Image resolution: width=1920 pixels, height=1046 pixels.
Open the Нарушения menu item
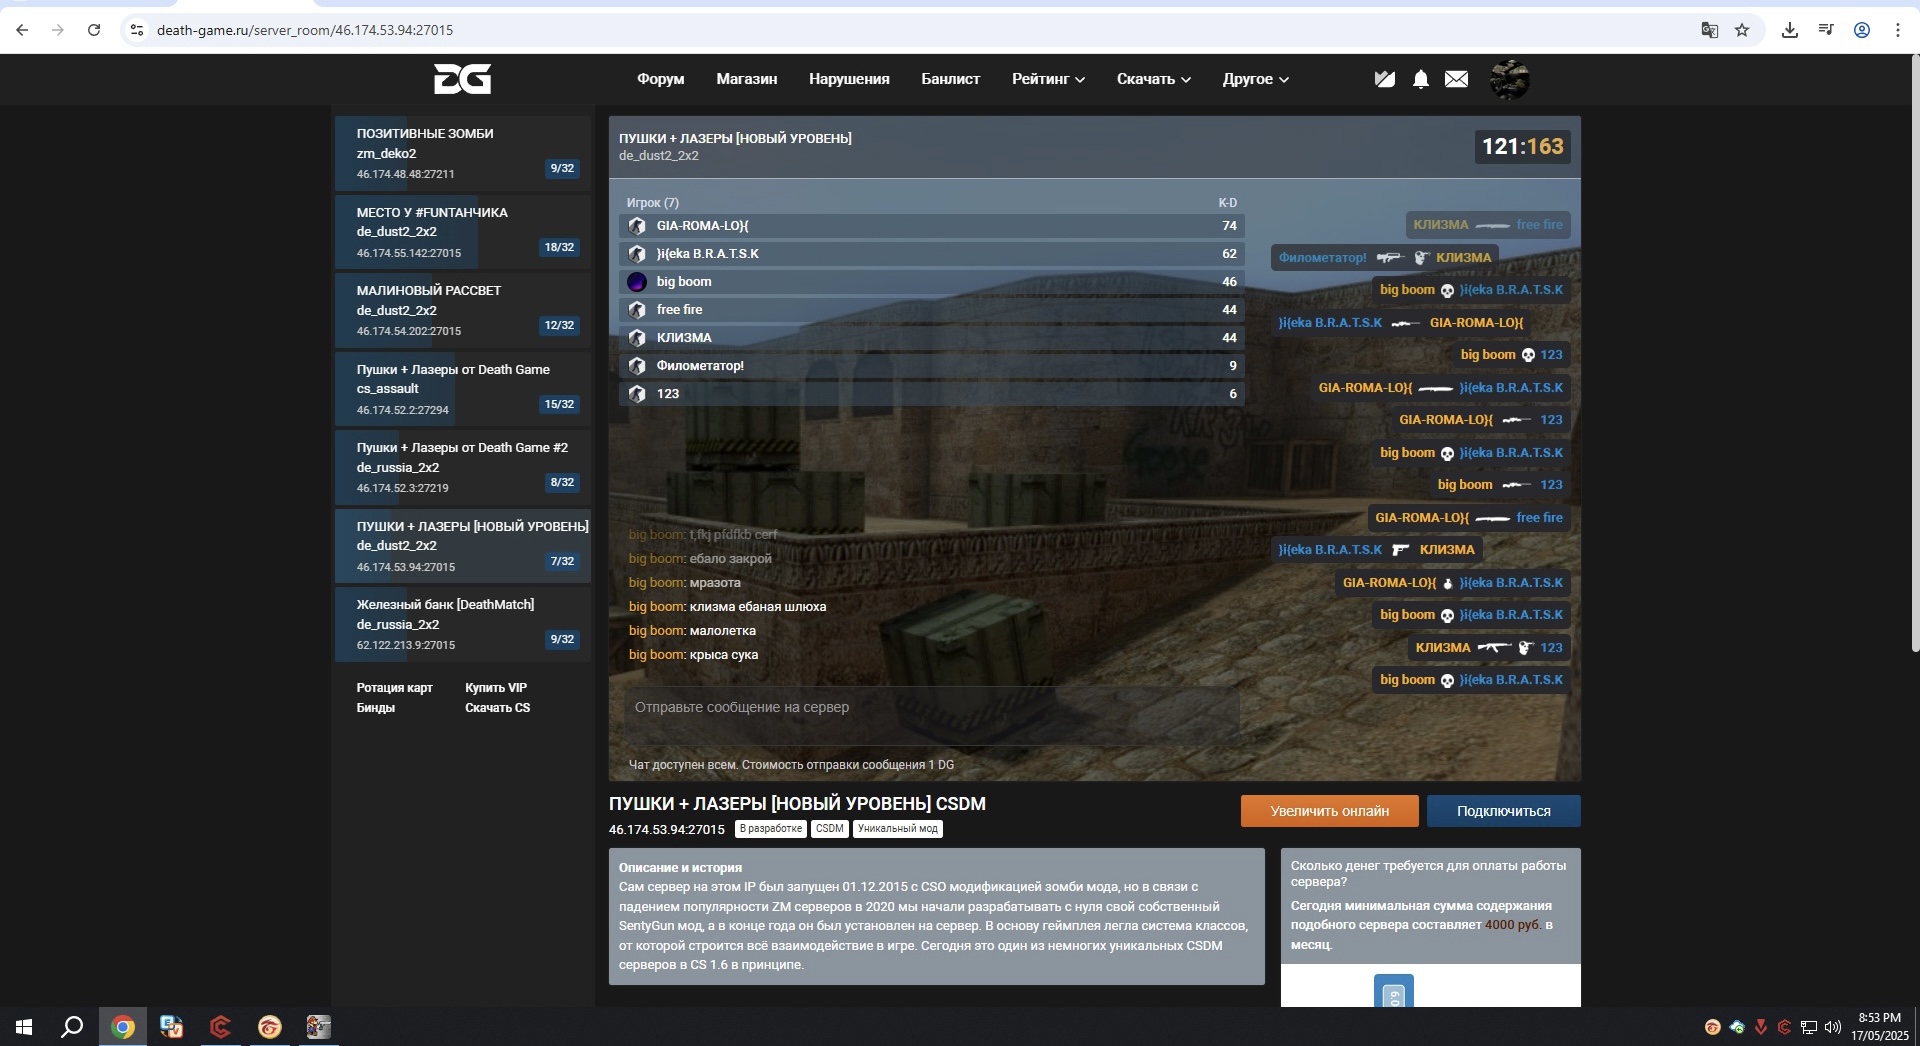tap(849, 79)
